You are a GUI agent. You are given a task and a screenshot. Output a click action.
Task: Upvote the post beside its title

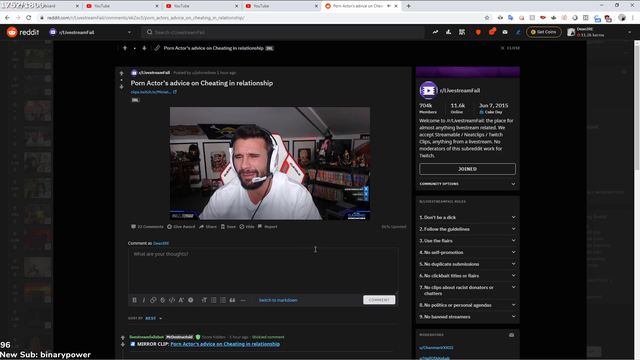coord(121,73)
